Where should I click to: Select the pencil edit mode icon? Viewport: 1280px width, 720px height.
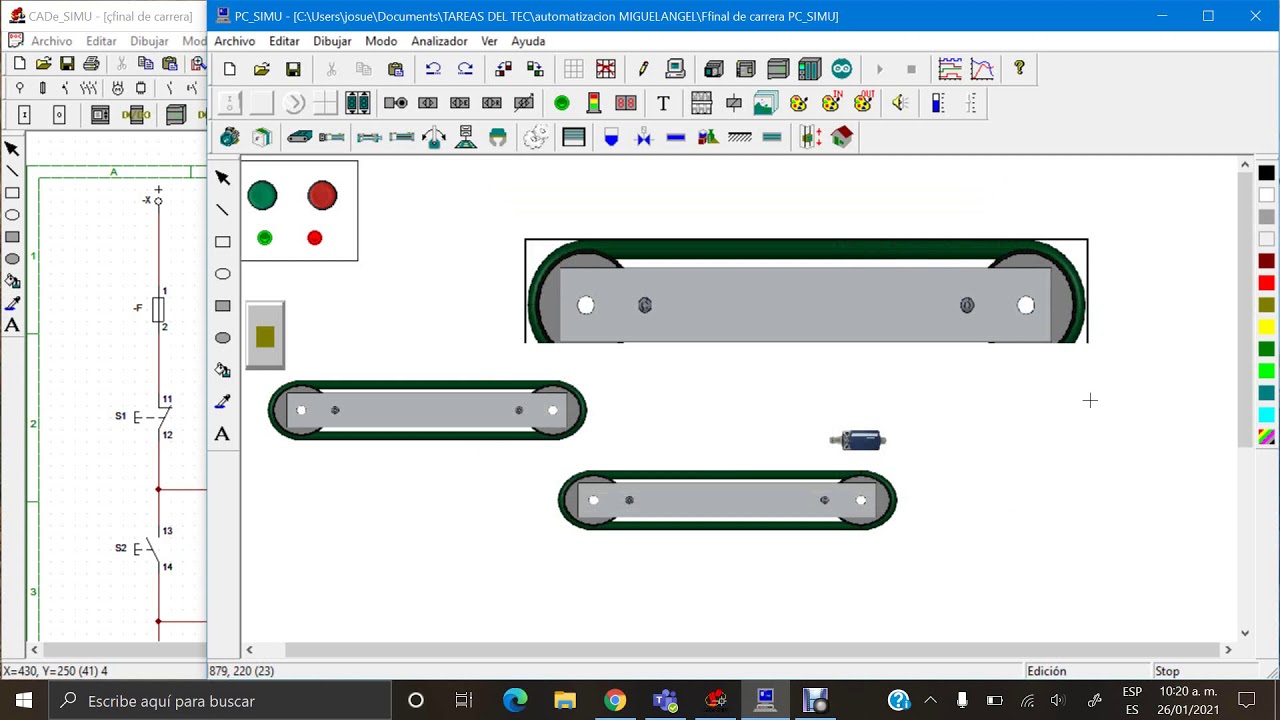[643, 69]
